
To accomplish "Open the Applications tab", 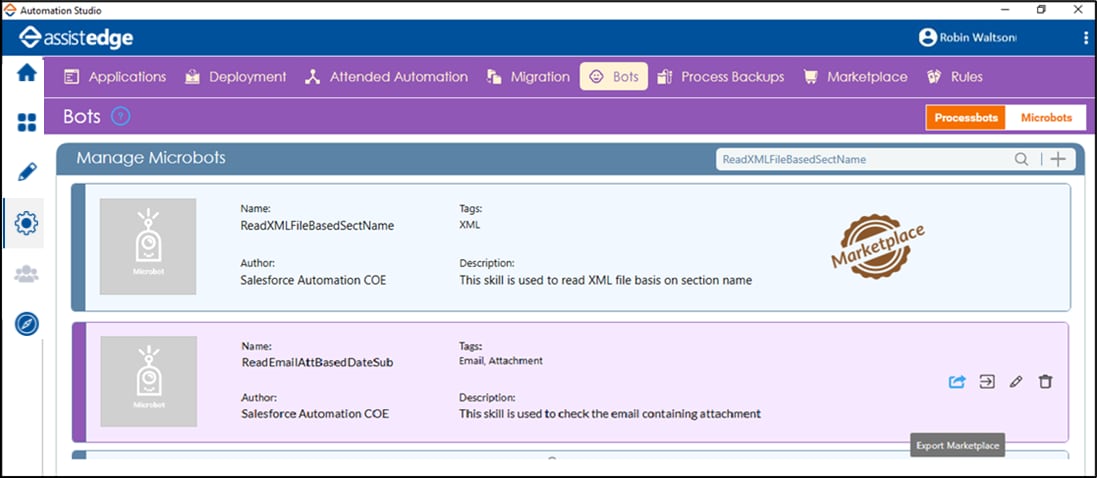I will (x=115, y=77).
